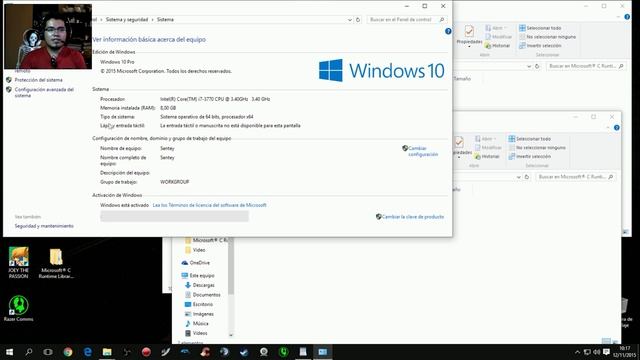The width and height of the screenshot is (640, 360).
Task: Choose 'Seleccionar todo' in back Explorer window
Action: point(540,28)
